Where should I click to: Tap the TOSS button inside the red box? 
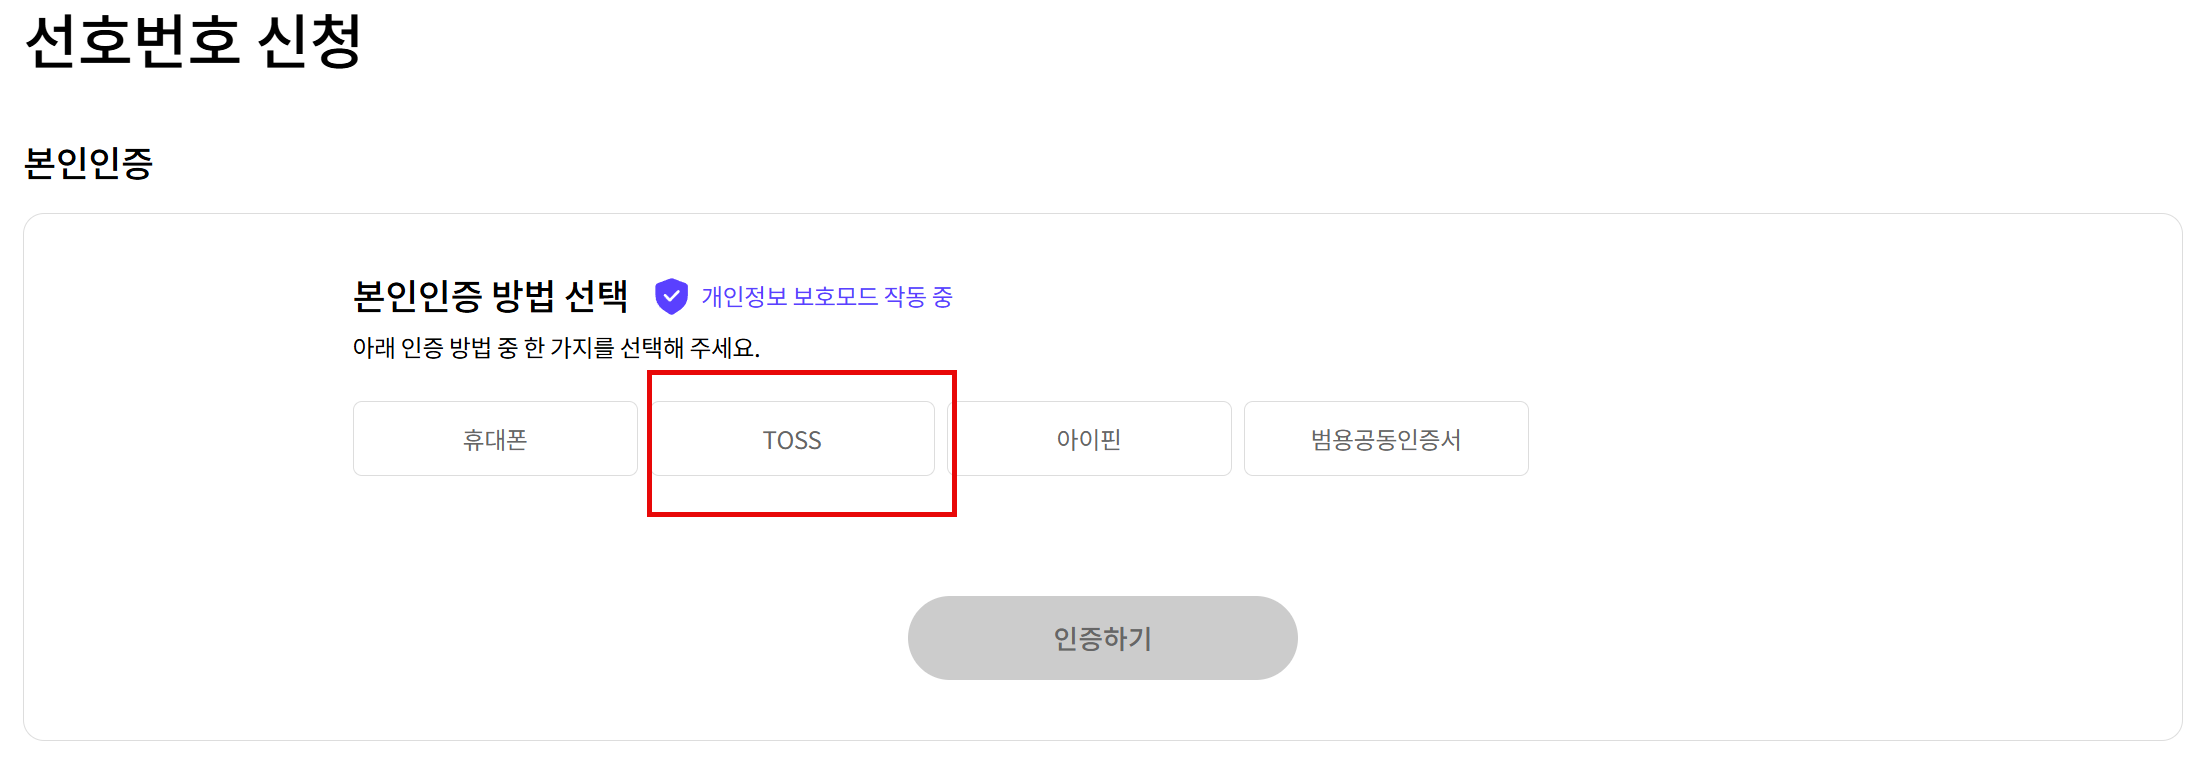(x=792, y=439)
